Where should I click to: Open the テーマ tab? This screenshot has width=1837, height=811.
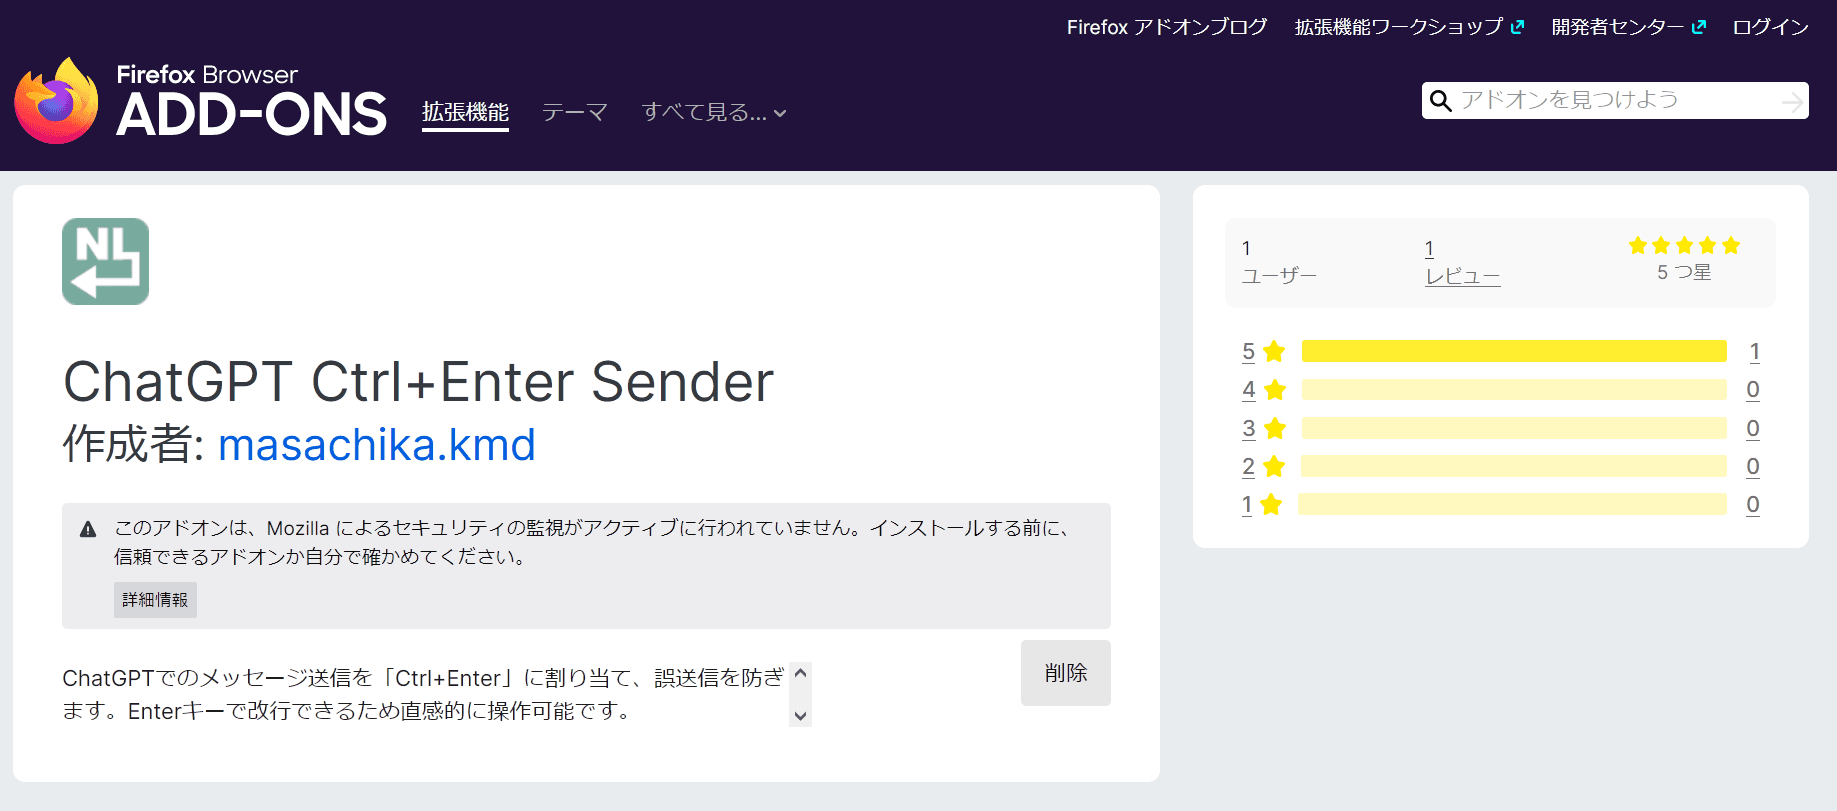(x=575, y=112)
